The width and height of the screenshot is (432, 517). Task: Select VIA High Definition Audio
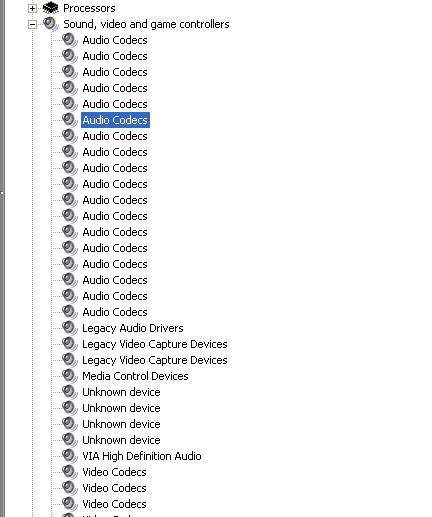pyautogui.click(x=142, y=456)
